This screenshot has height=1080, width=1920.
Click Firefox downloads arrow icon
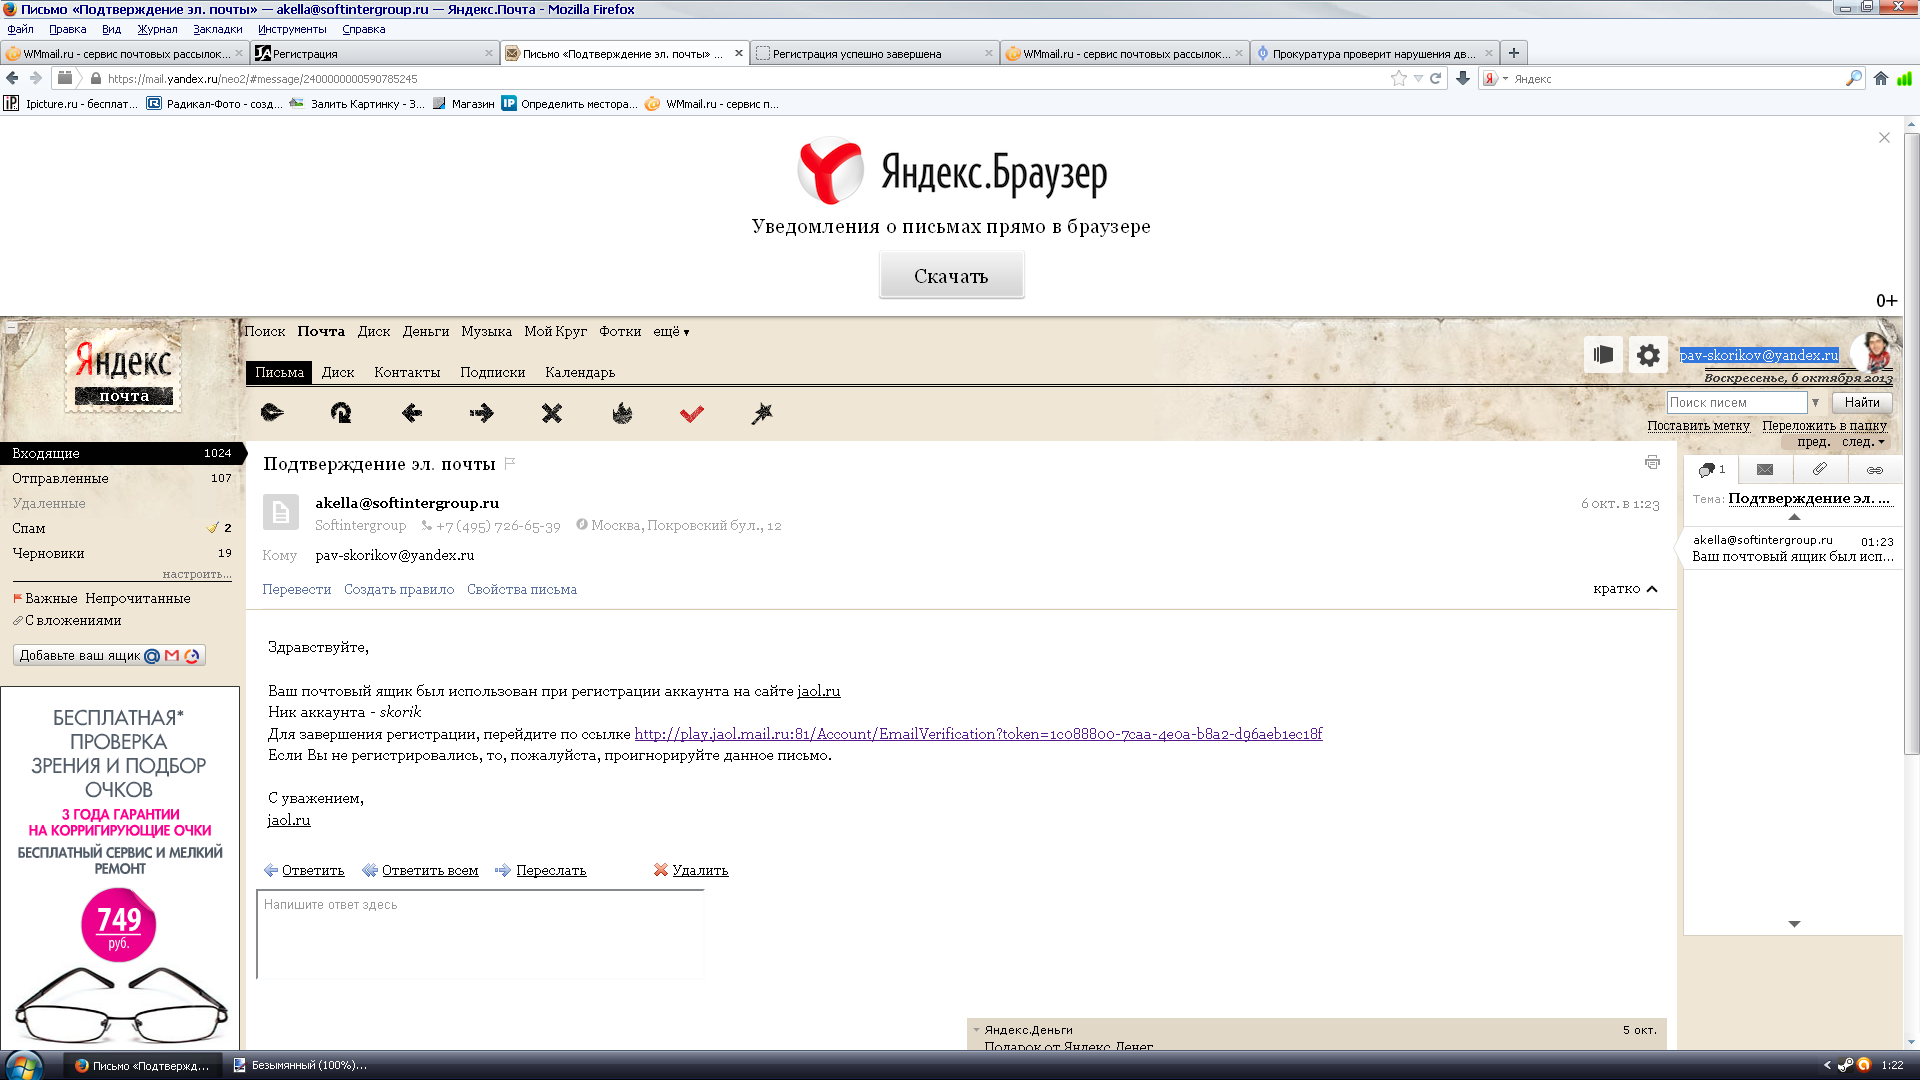(x=1463, y=78)
